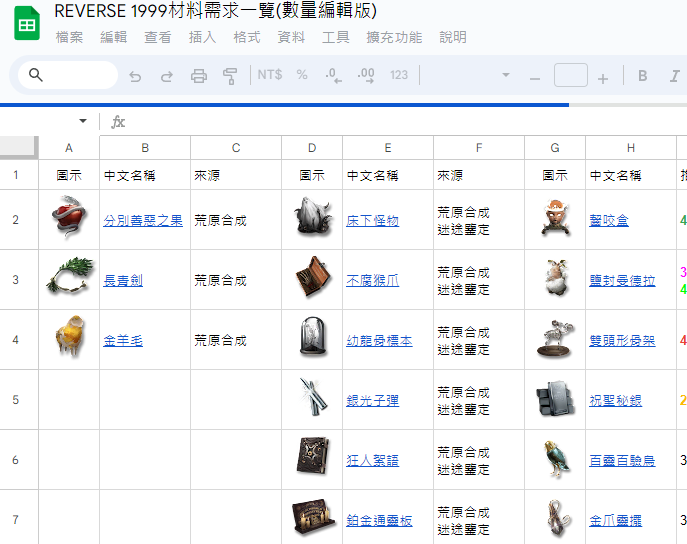
Task: Apply percent format with % button
Action: click(302, 75)
